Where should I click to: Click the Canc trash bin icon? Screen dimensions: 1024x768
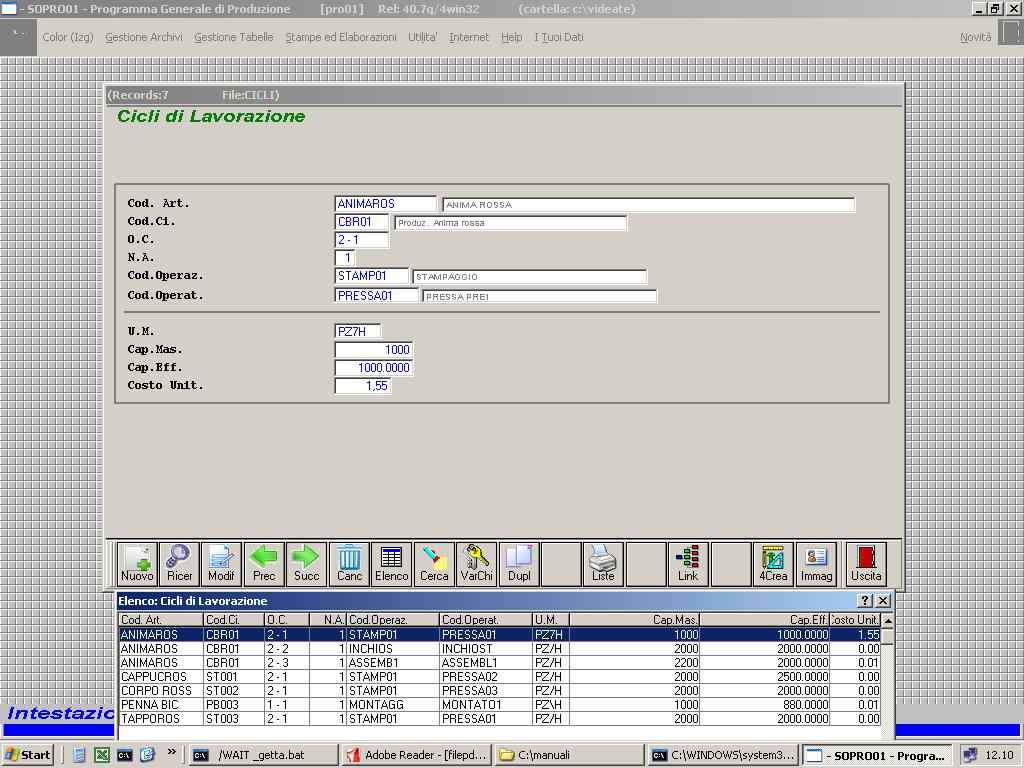pos(349,564)
